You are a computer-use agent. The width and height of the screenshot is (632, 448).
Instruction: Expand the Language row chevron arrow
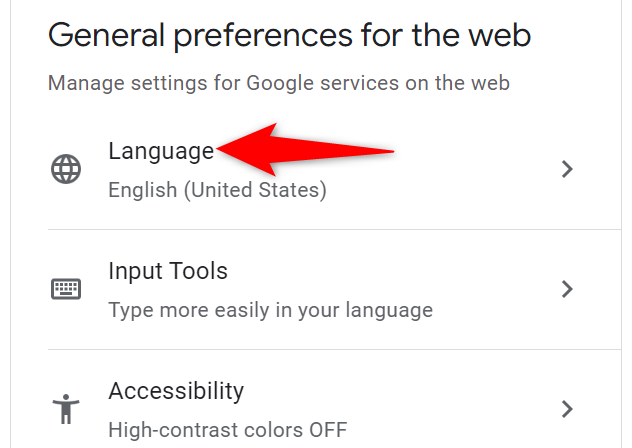click(x=567, y=169)
